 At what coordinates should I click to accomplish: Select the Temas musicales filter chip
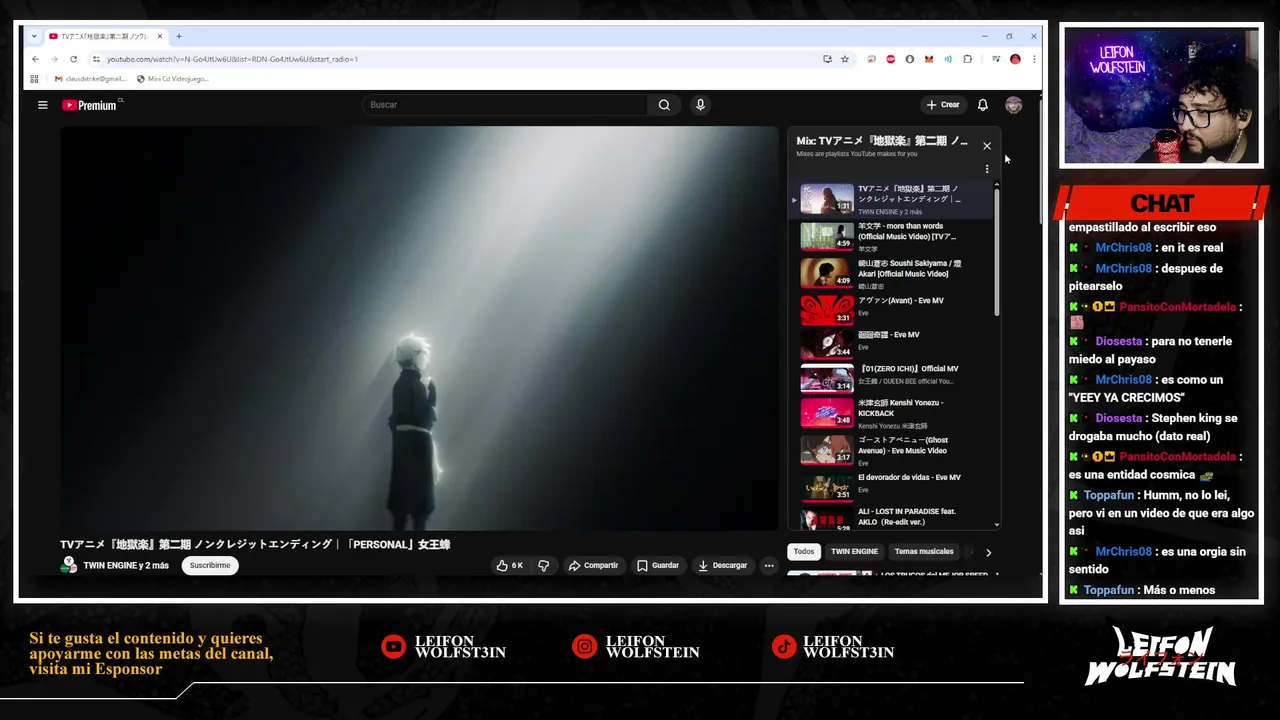[x=924, y=551]
